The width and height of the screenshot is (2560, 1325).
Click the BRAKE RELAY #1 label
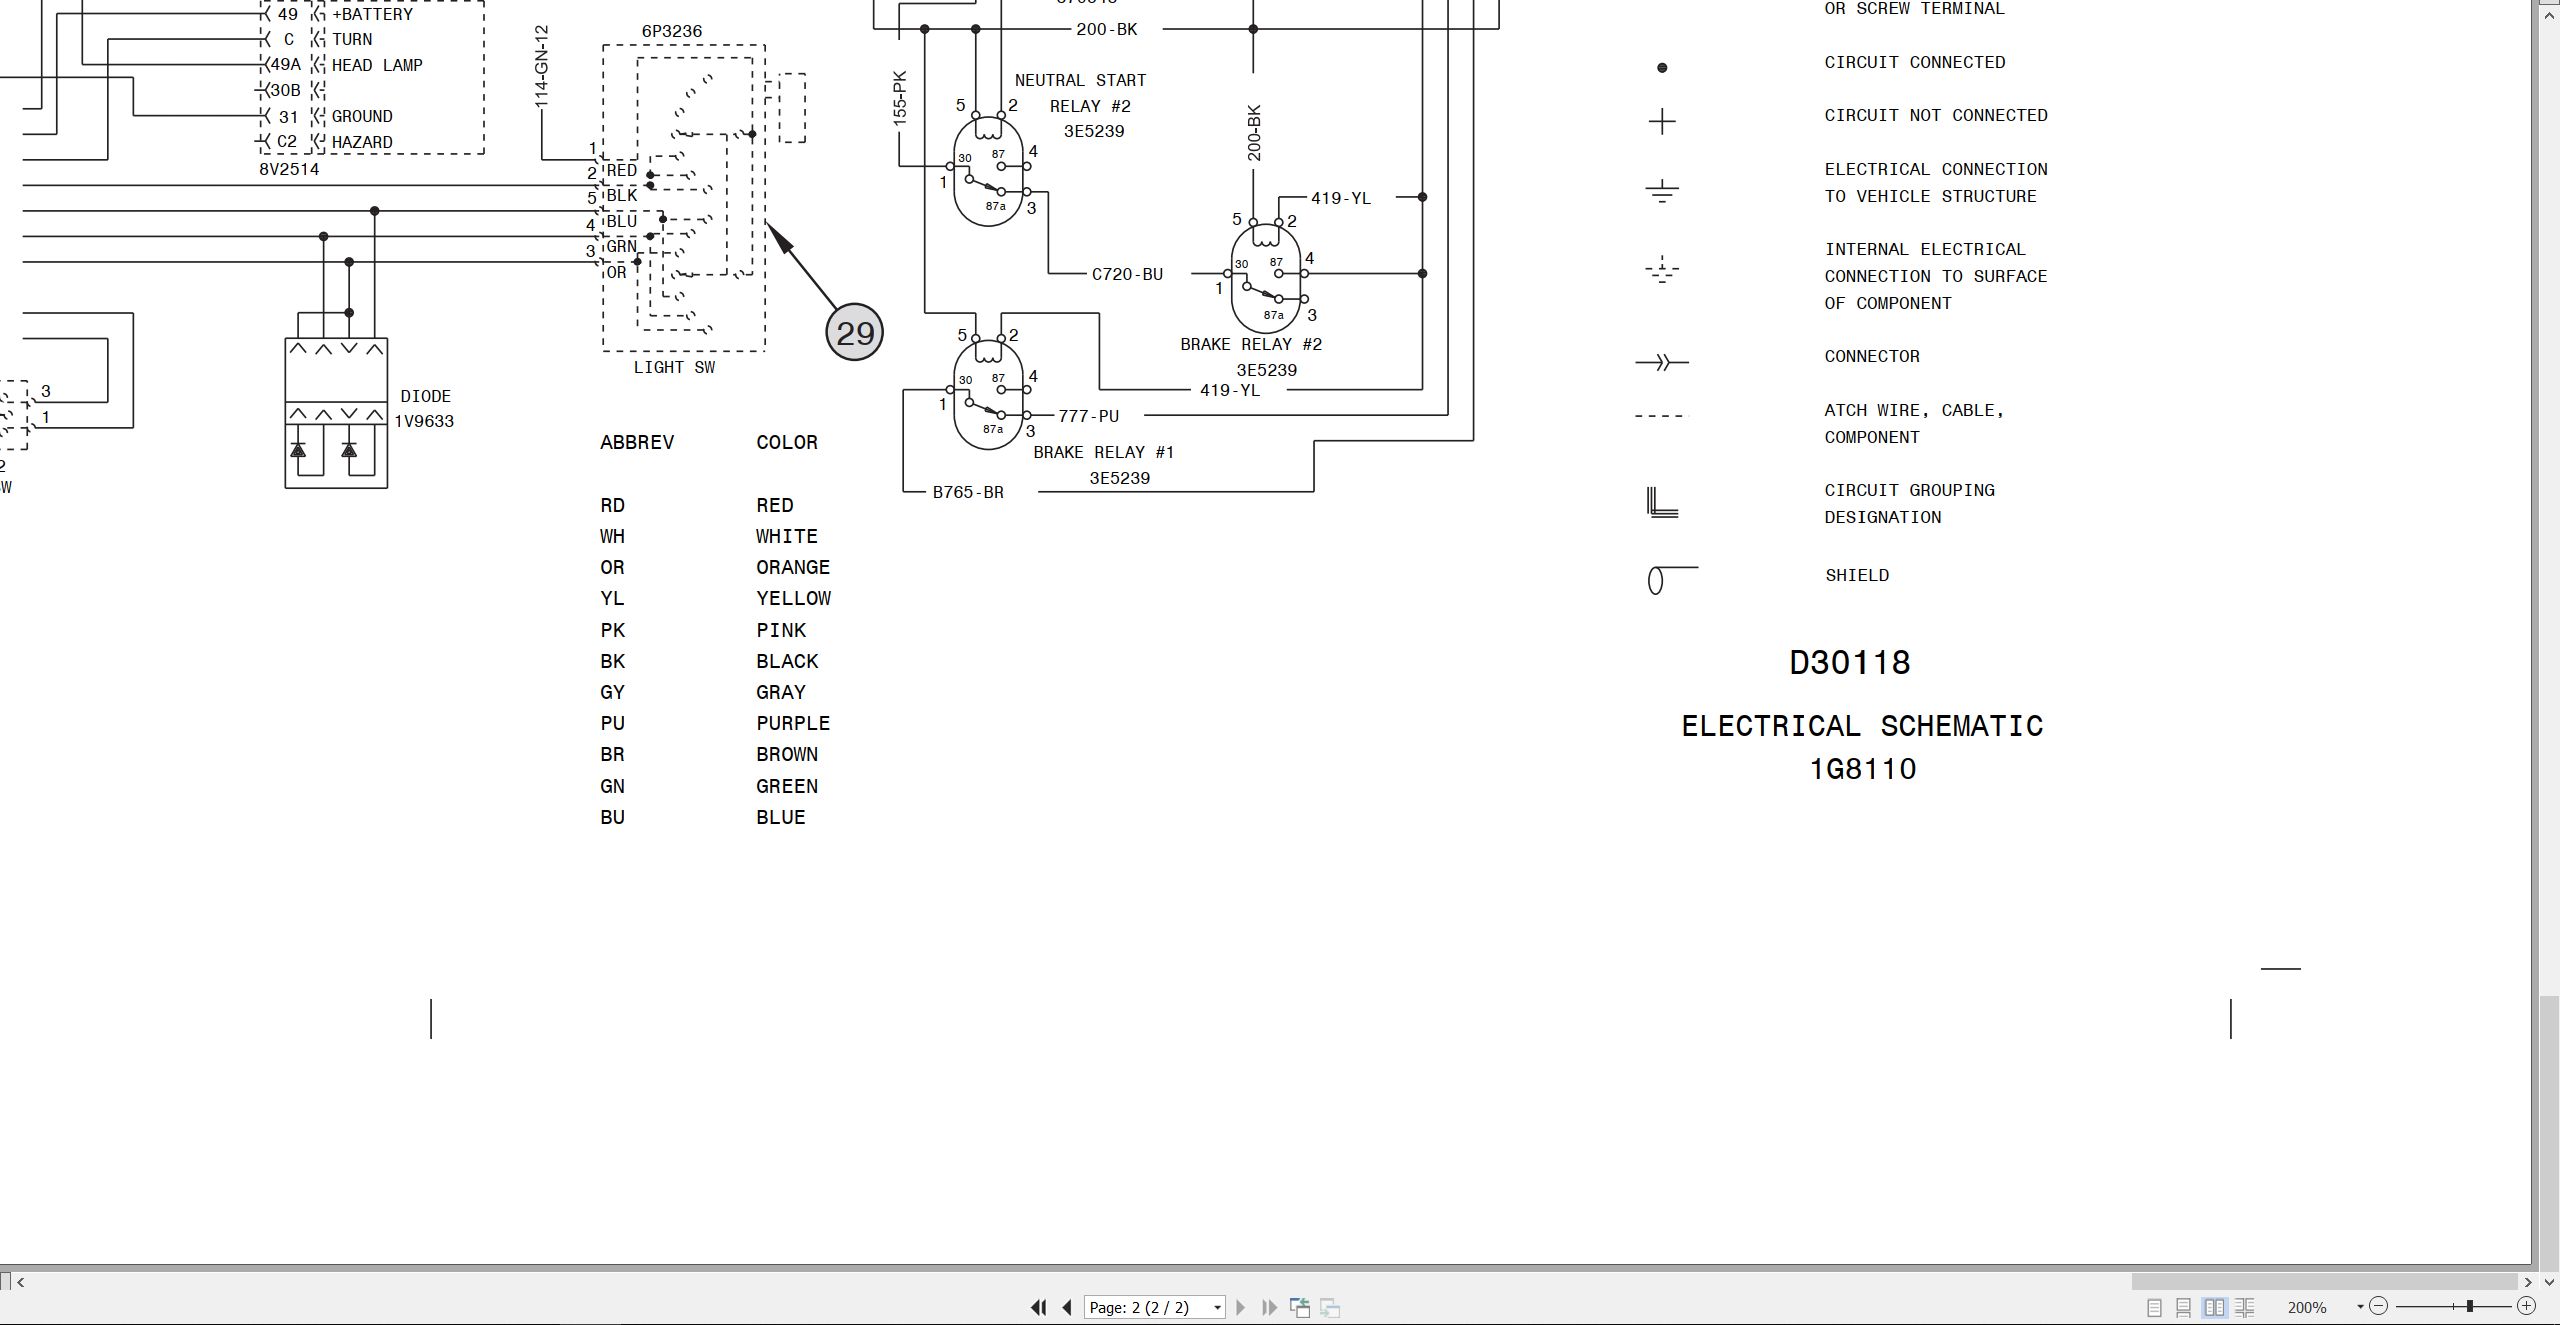[x=1104, y=452]
